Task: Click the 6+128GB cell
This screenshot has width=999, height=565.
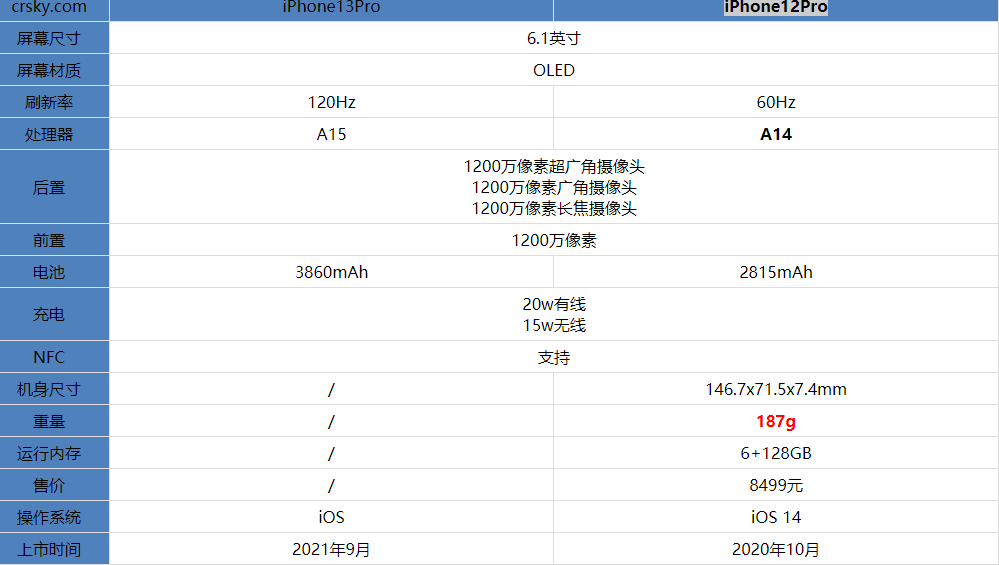Action: click(x=776, y=454)
